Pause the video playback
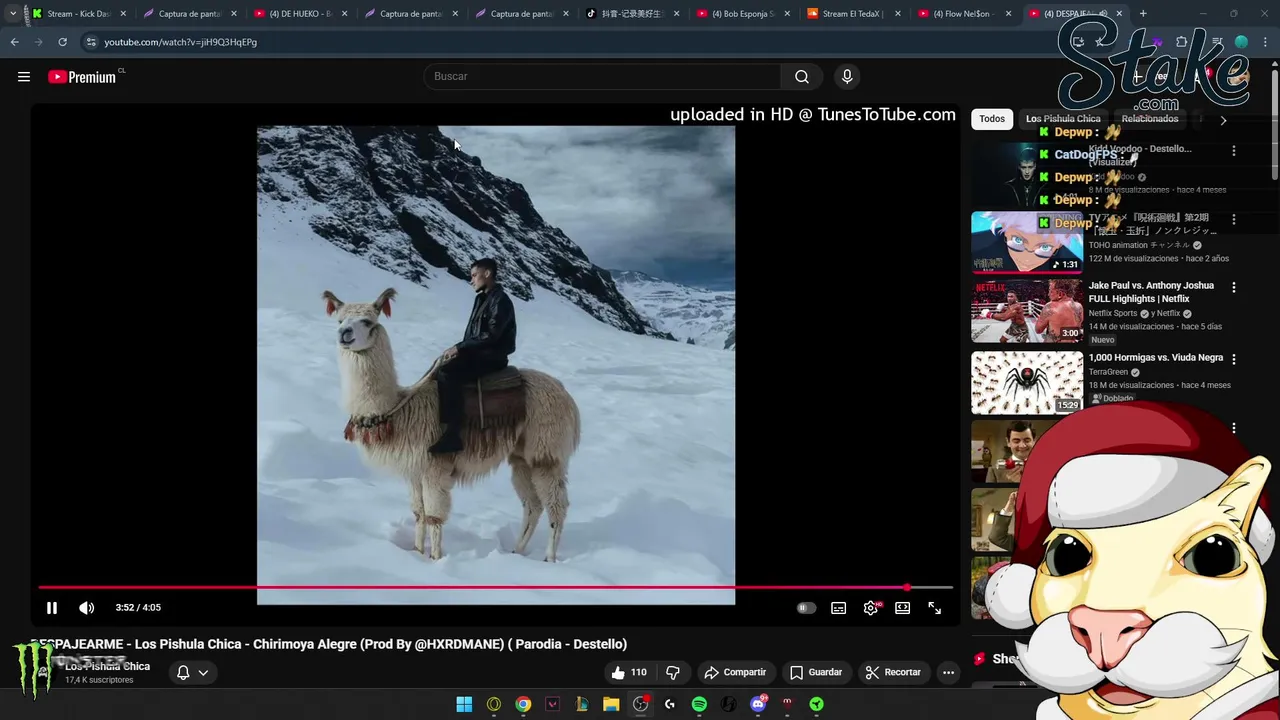The image size is (1280, 720). point(52,608)
